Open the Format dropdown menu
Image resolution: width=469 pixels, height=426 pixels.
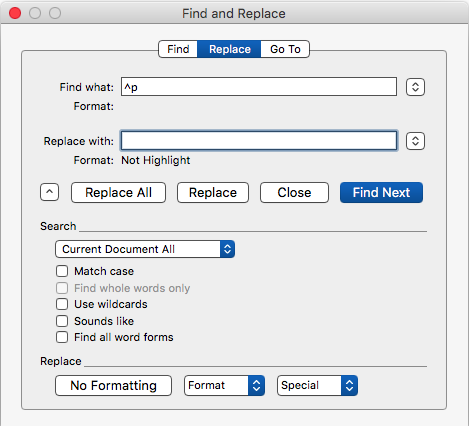pos(224,386)
